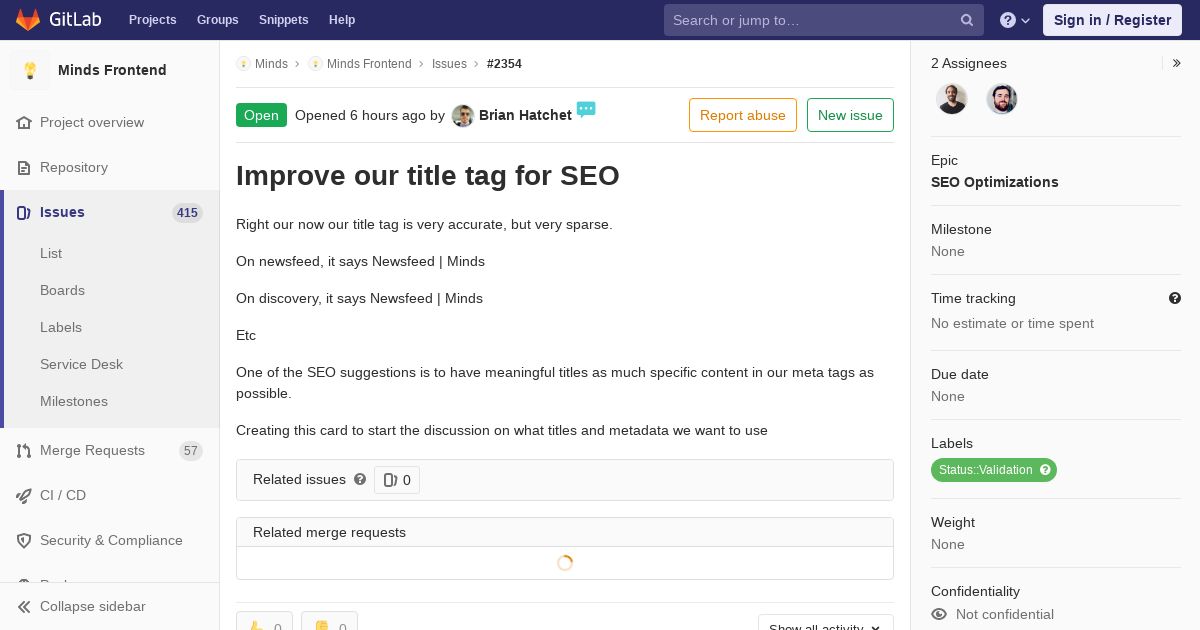Open Milestones under Issues
1200x630 pixels.
(74, 401)
